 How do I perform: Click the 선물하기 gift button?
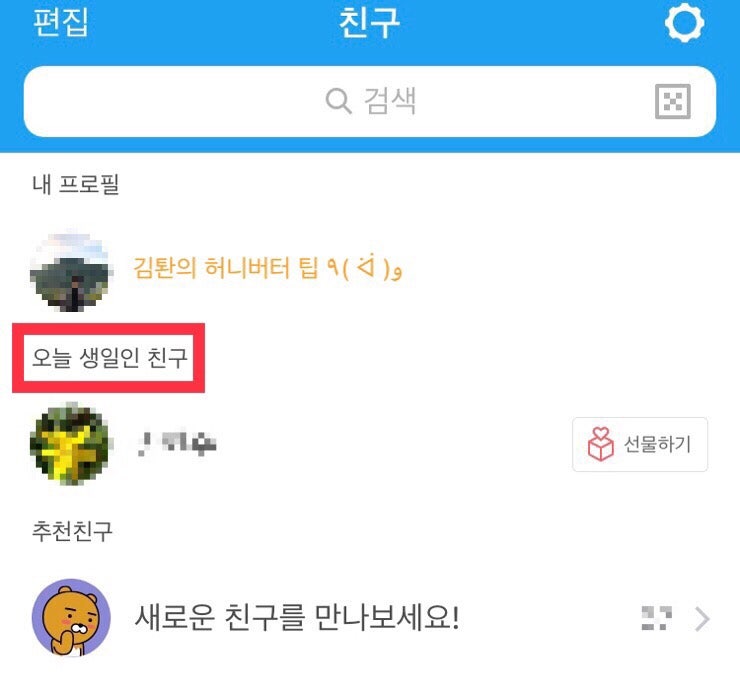tap(640, 444)
